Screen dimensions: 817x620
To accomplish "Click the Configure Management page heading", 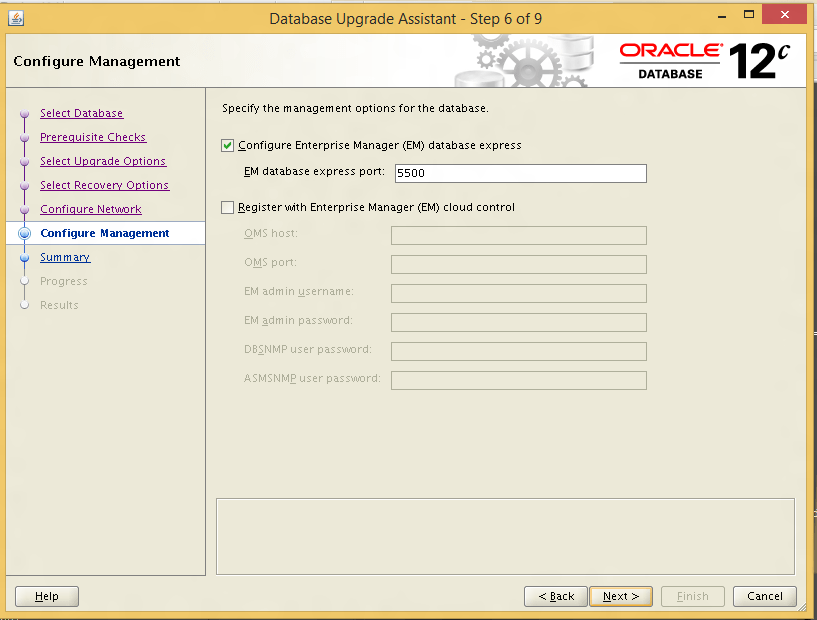I will tap(96, 61).
